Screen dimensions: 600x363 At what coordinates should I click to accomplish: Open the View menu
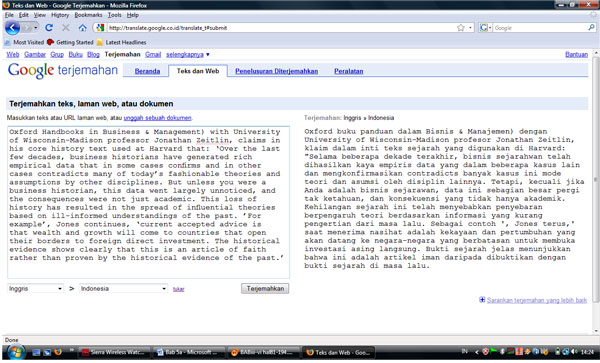tap(39, 15)
